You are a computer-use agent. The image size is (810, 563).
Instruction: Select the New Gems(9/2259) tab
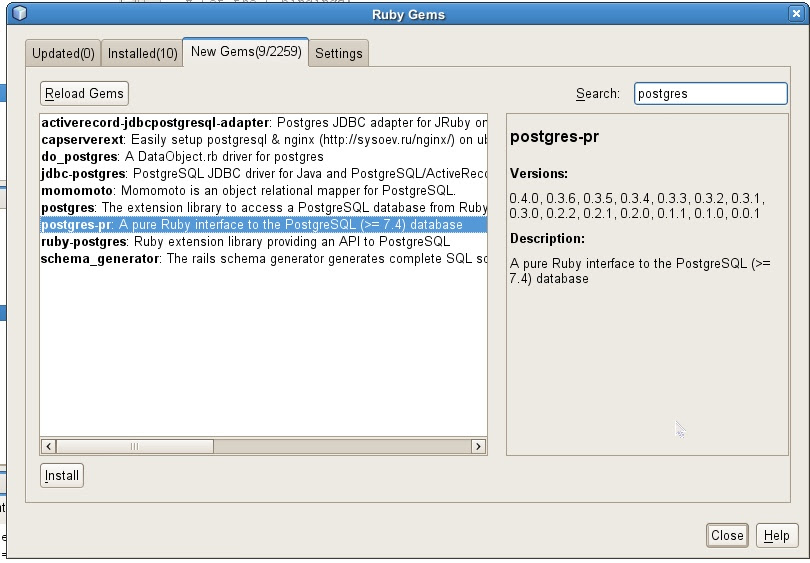pos(246,52)
